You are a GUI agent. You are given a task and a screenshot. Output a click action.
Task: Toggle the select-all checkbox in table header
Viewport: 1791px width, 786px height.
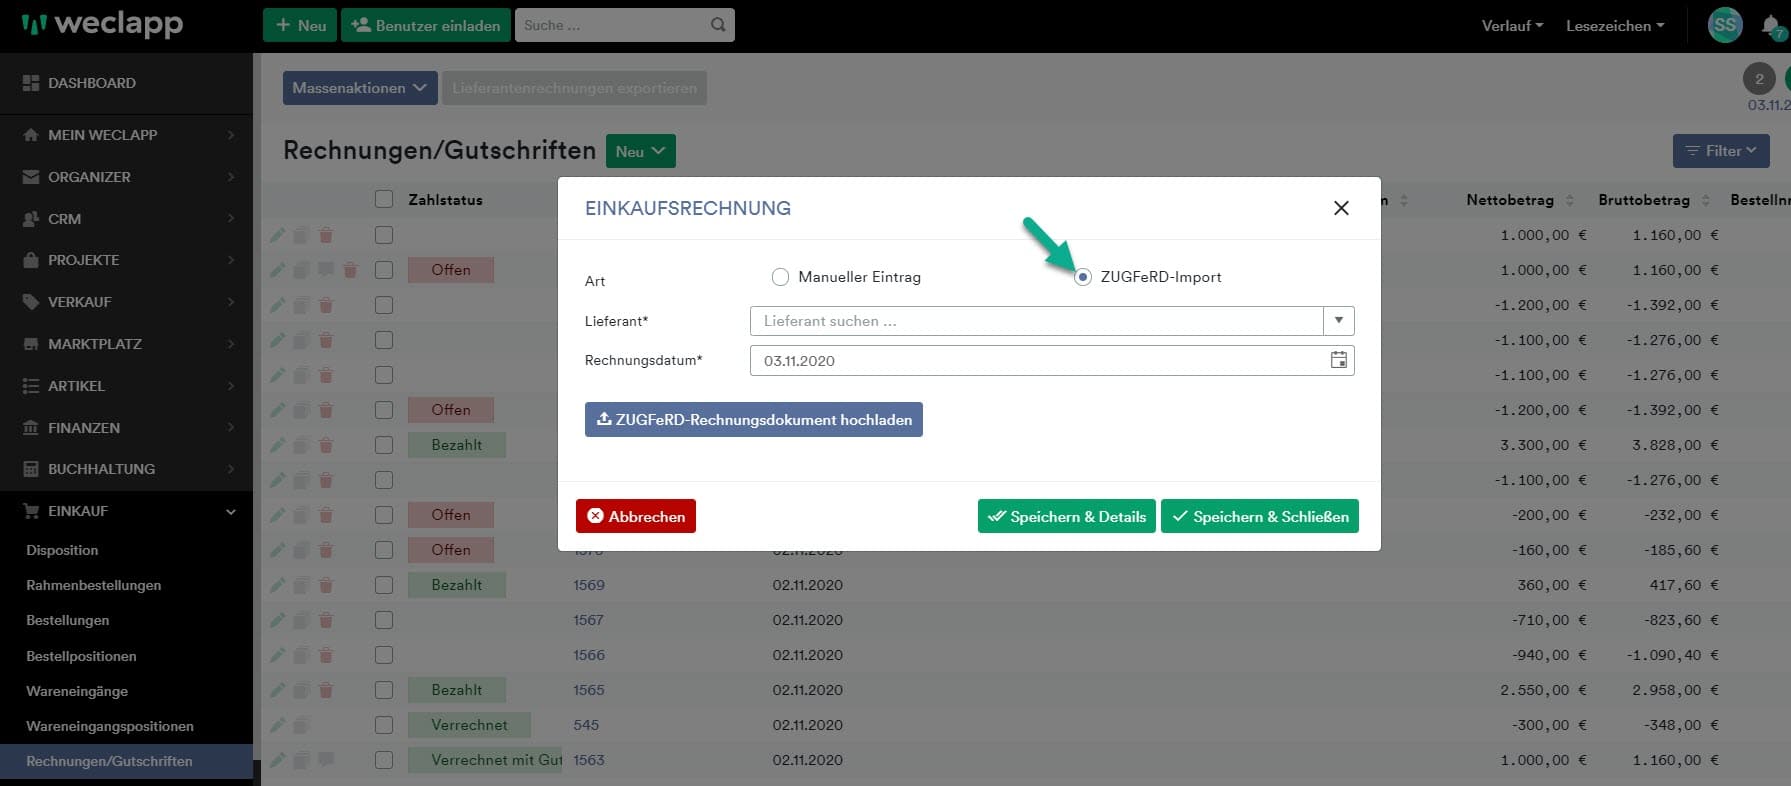coord(384,199)
